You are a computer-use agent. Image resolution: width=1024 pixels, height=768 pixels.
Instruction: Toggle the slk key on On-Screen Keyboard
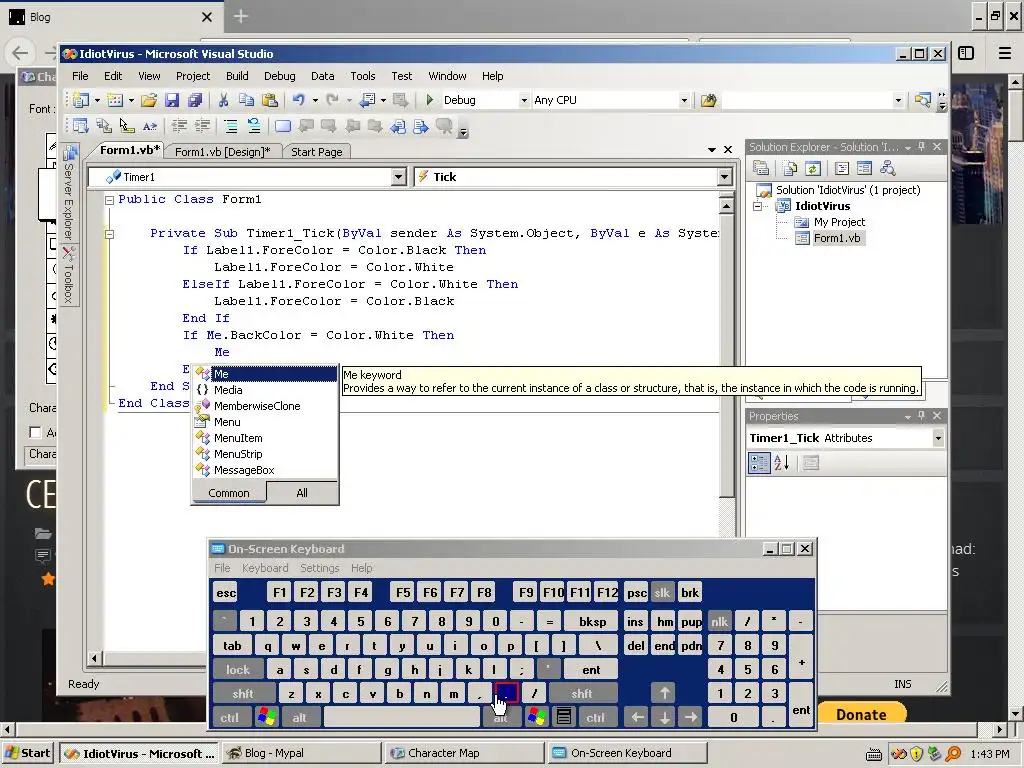point(662,593)
